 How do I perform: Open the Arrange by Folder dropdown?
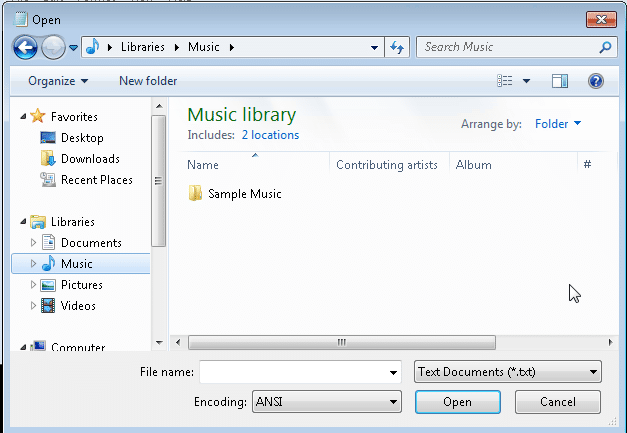(x=558, y=124)
